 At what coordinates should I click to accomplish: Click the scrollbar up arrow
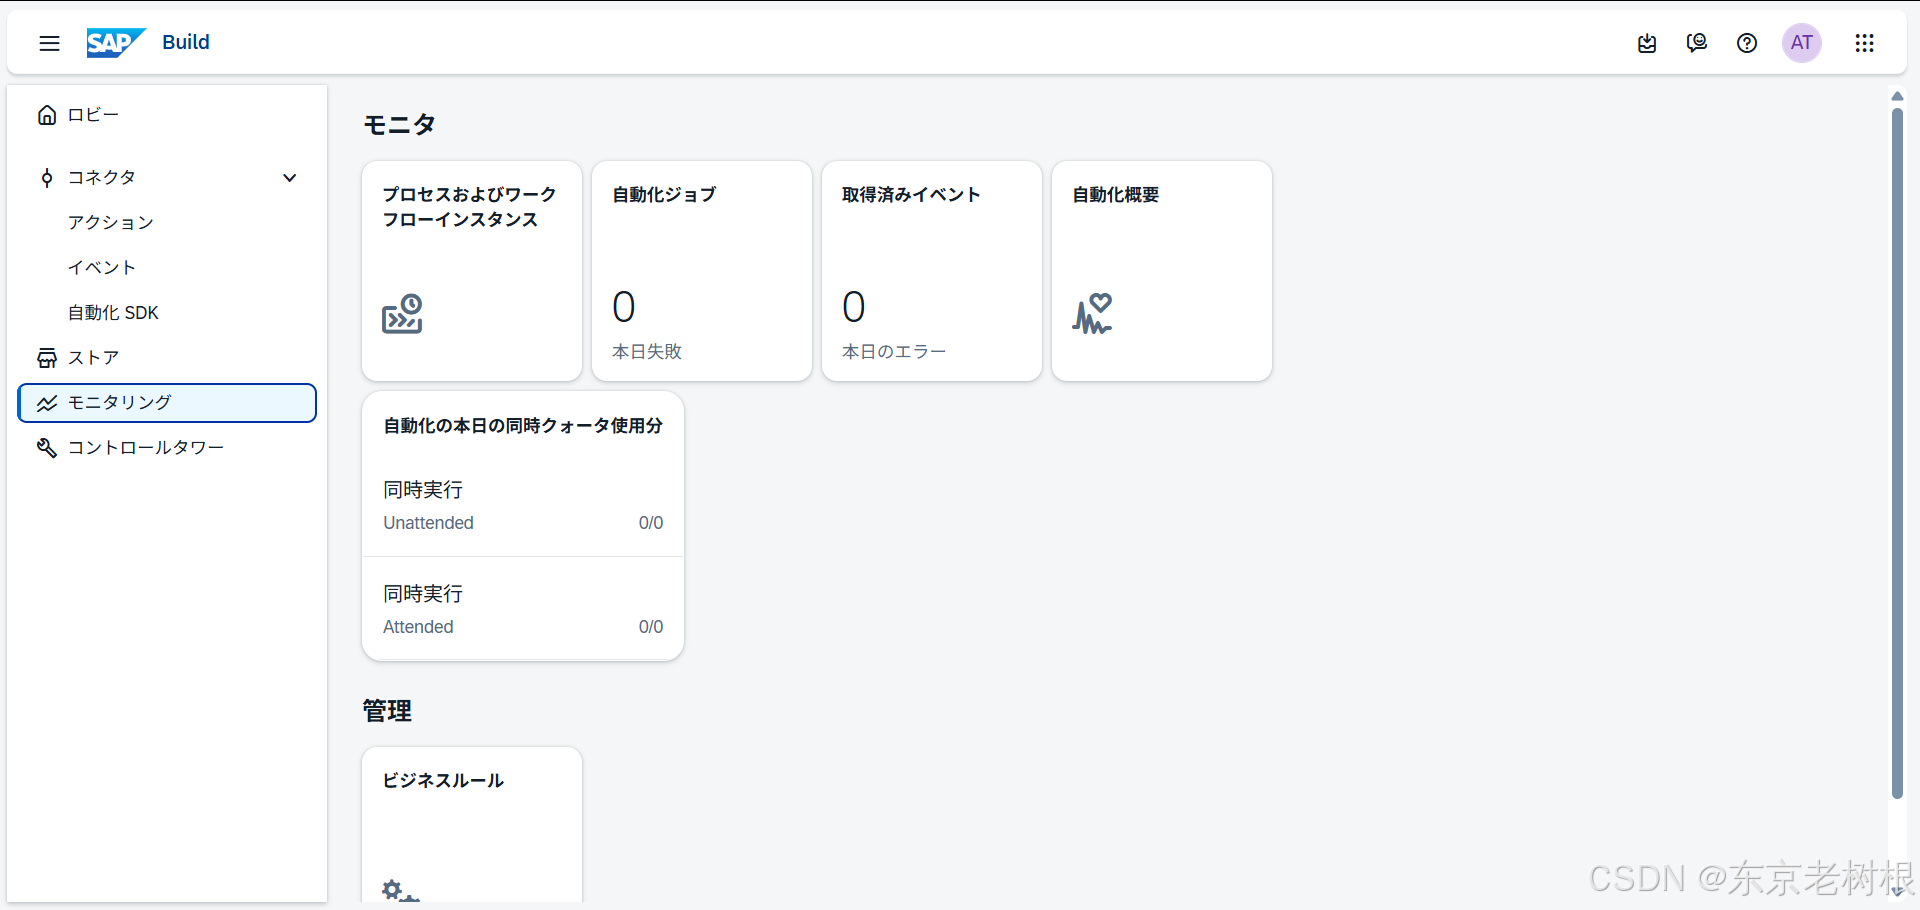1897,97
